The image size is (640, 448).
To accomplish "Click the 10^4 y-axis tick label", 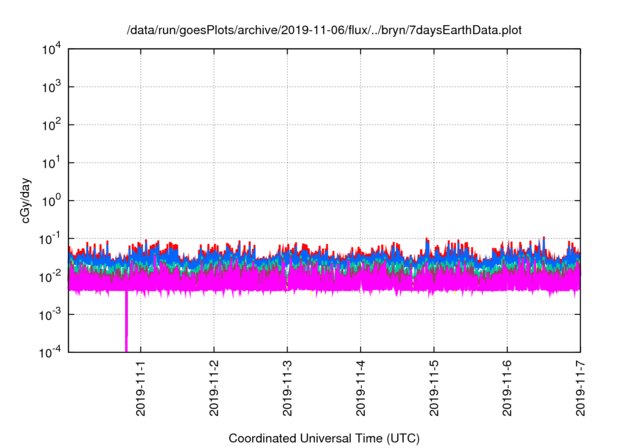I will click(x=49, y=49).
